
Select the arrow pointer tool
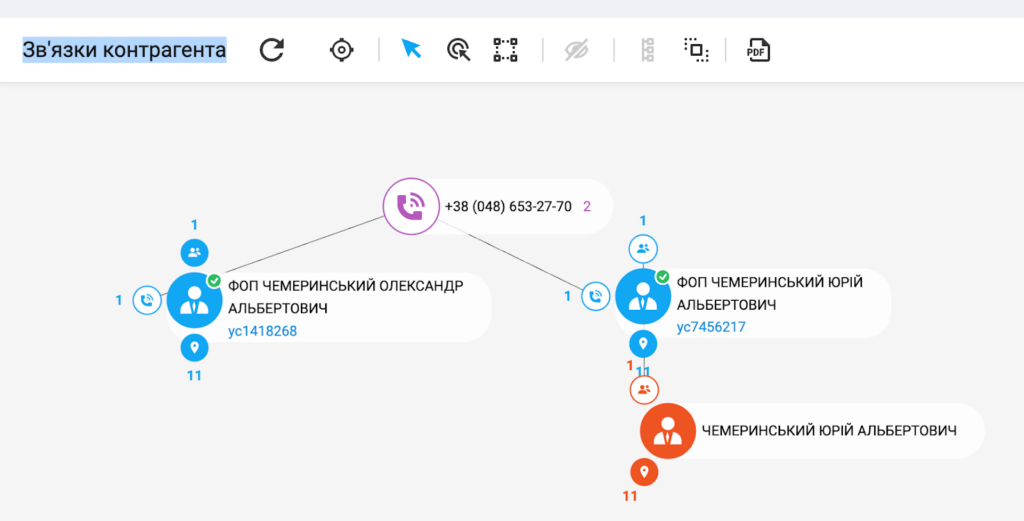(410, 49)
